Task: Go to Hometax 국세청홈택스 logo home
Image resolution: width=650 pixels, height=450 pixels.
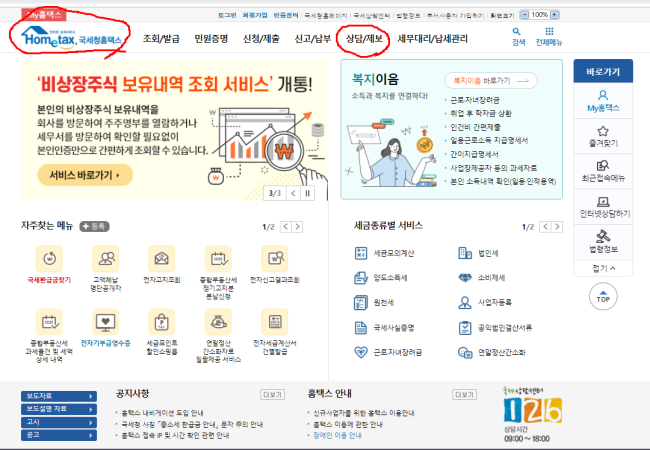Action: click(71, 37)
